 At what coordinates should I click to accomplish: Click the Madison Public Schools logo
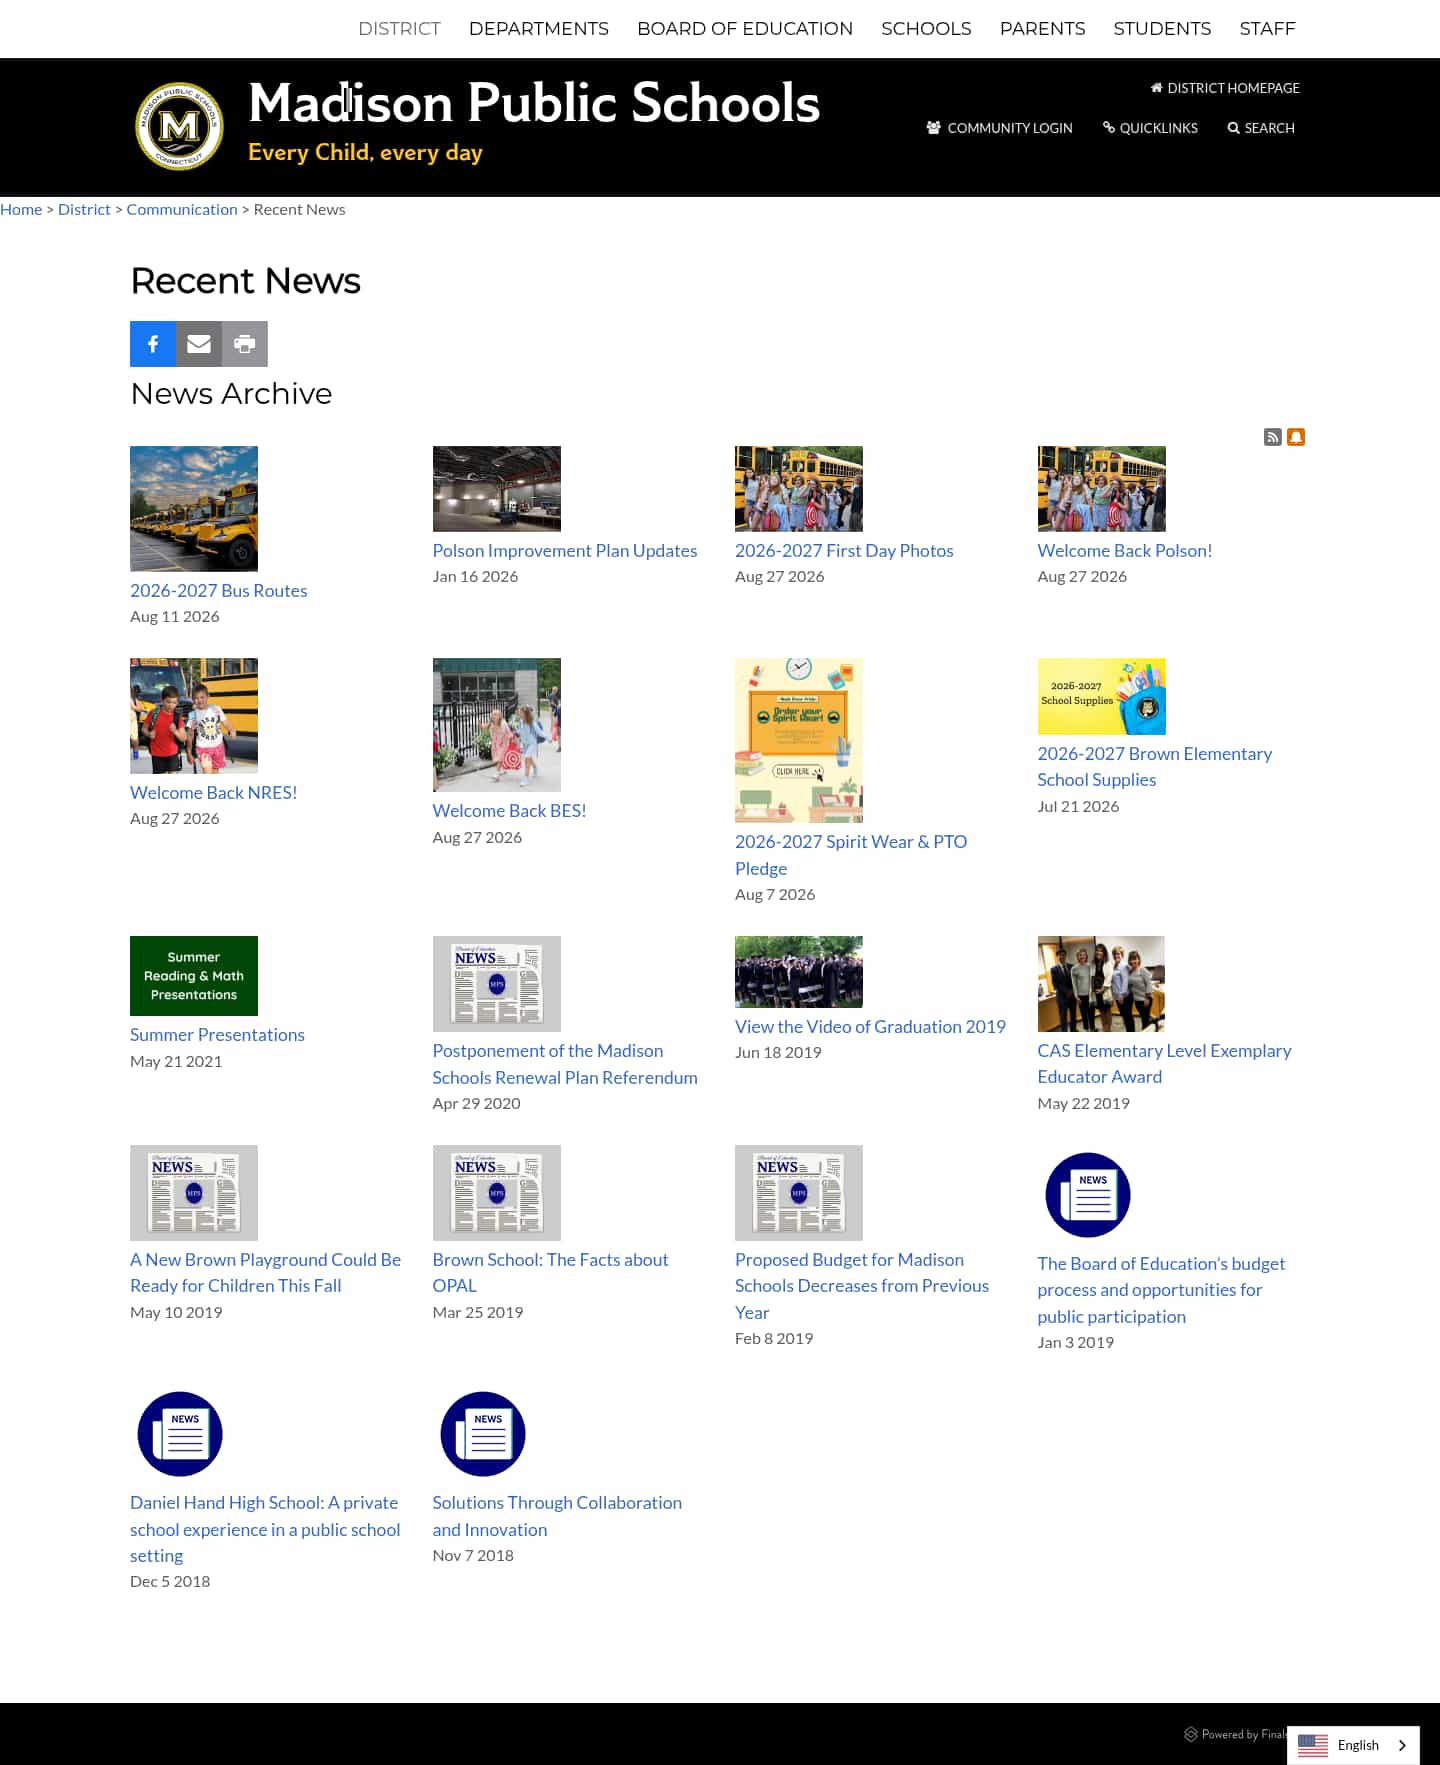[x=179, y=126]
